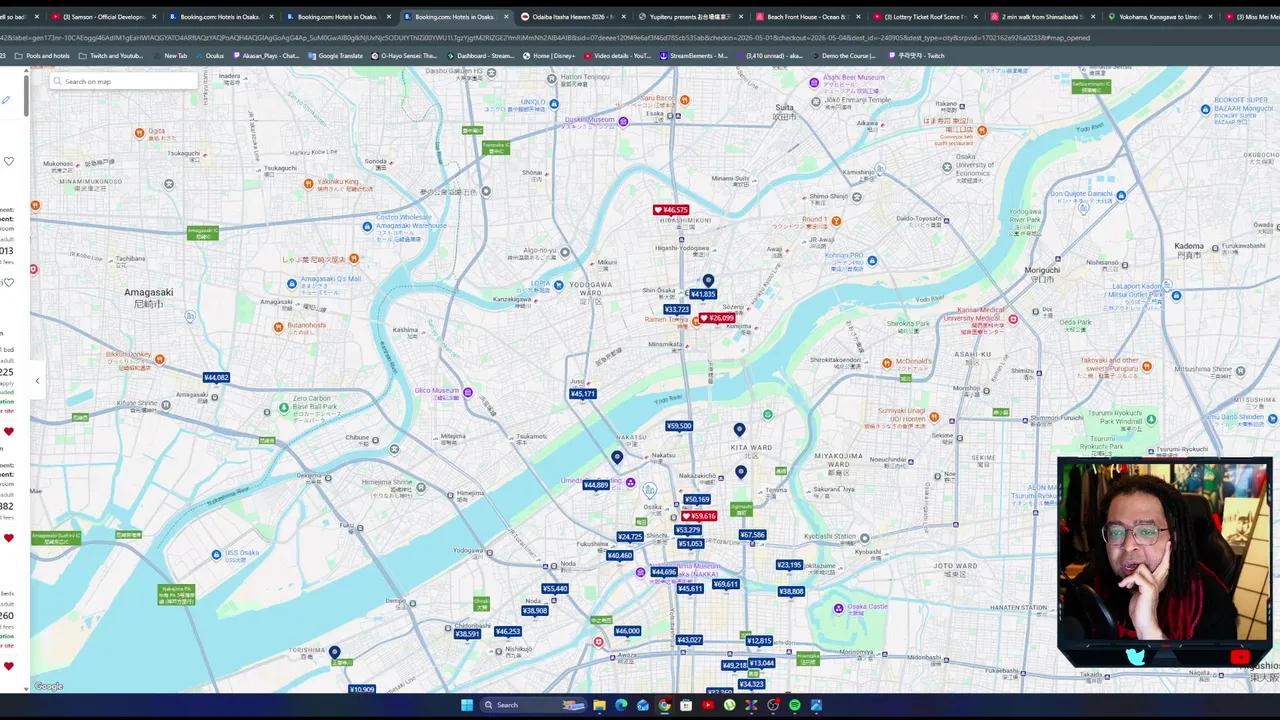The image size is (1280, 720).
Task: Select the ¥12,815 hotel price marker
Action: click(759, 641)
